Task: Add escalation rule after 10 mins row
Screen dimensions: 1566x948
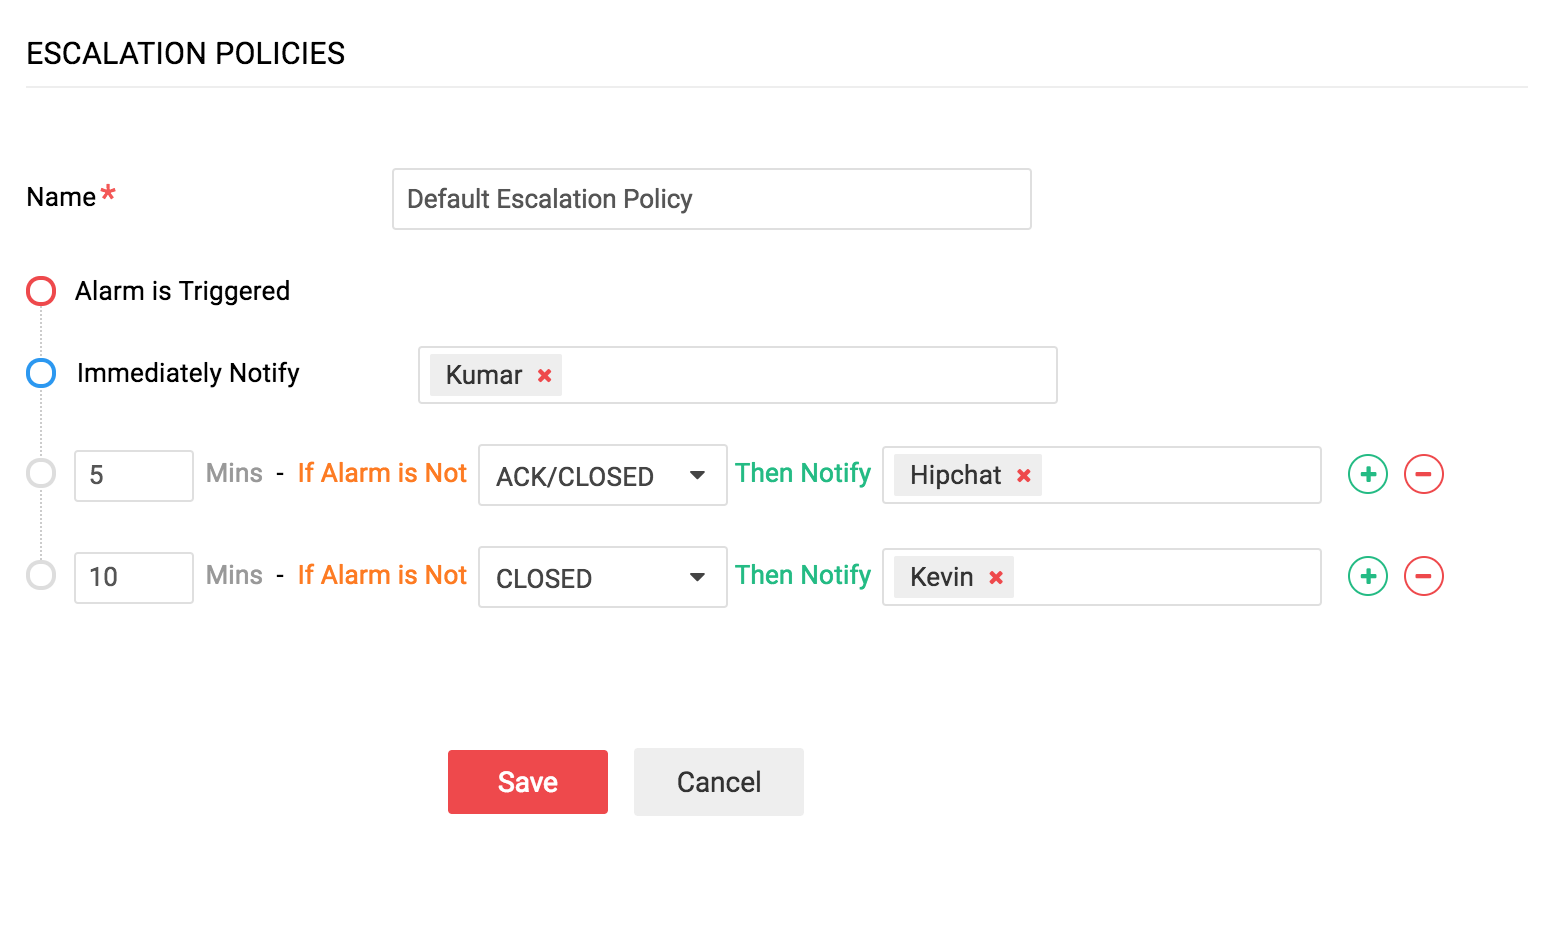Action: [x=1367, y=576]
